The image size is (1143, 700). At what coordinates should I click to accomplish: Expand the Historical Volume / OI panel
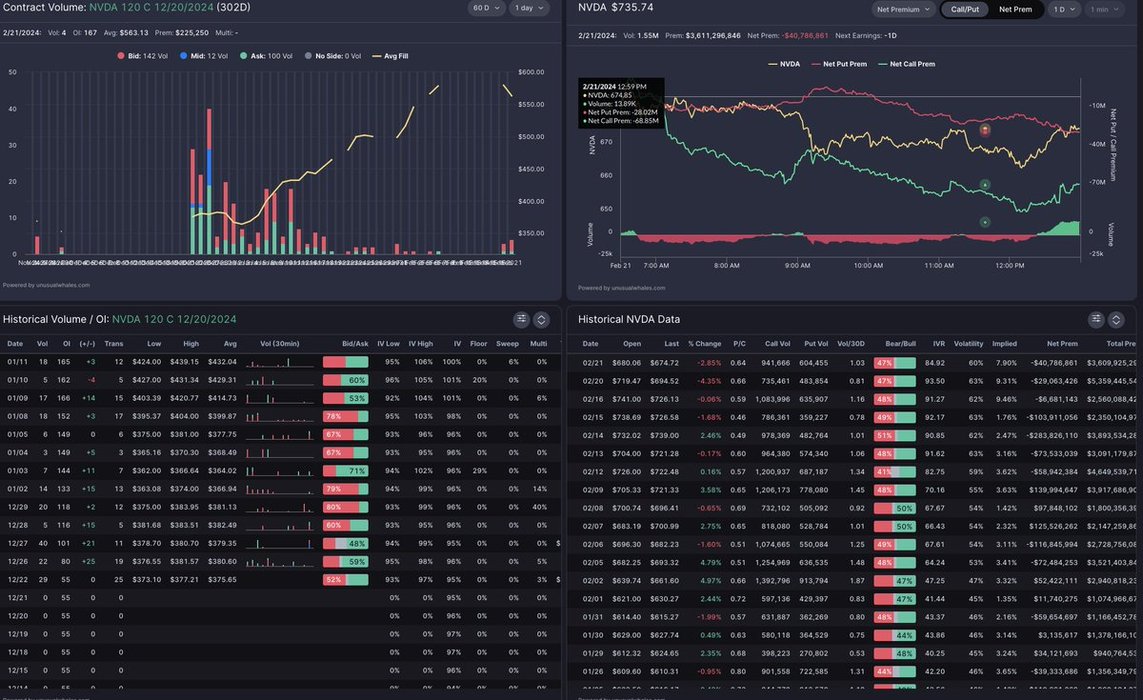[x=541, y=319]
